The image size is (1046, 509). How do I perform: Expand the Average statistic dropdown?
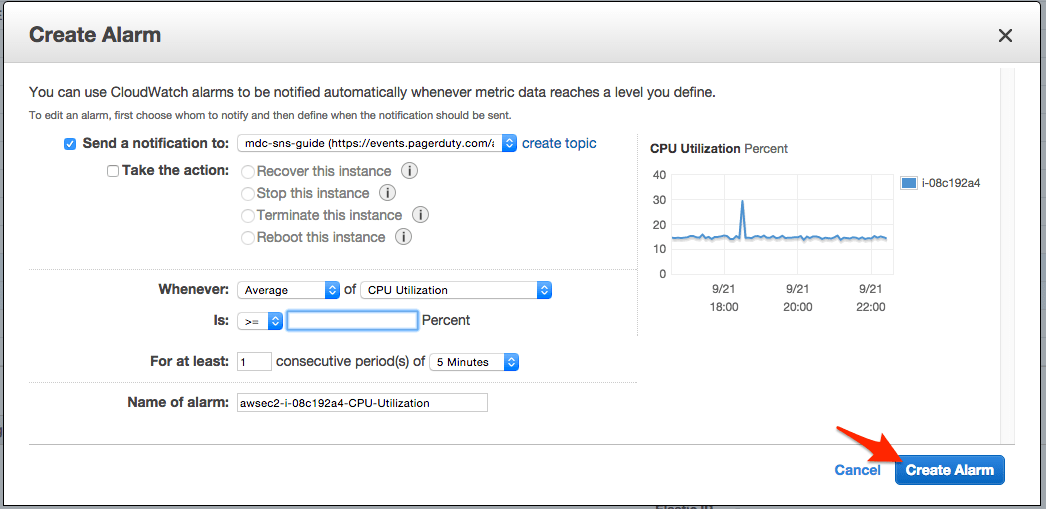click(289, 290)
